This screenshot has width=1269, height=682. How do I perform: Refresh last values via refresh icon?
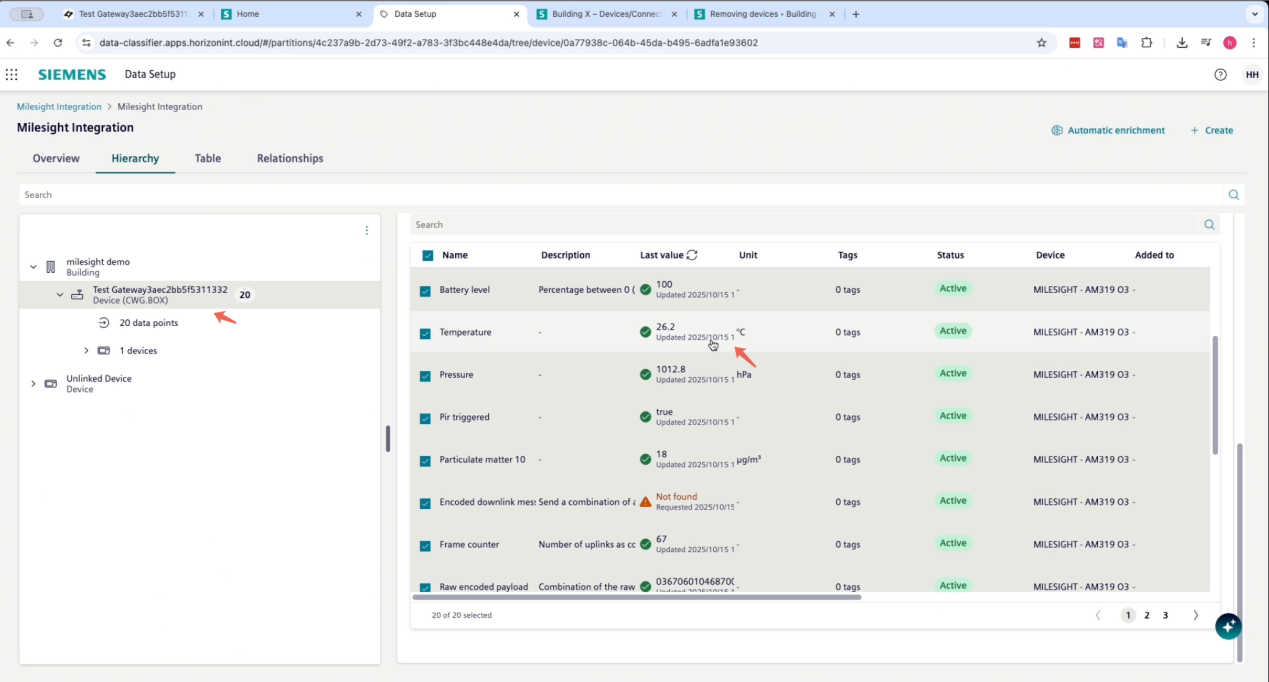[x=692, y=255]
